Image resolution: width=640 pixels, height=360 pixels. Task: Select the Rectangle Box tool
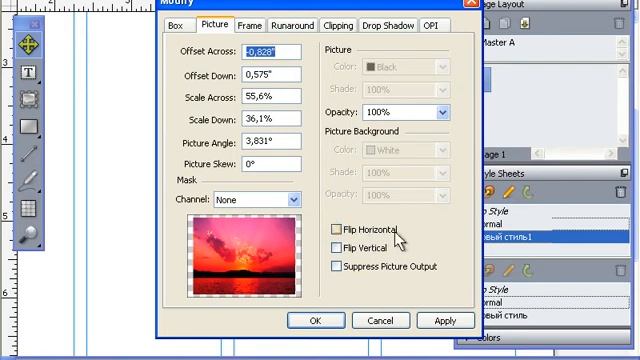[x=29, y=127]
